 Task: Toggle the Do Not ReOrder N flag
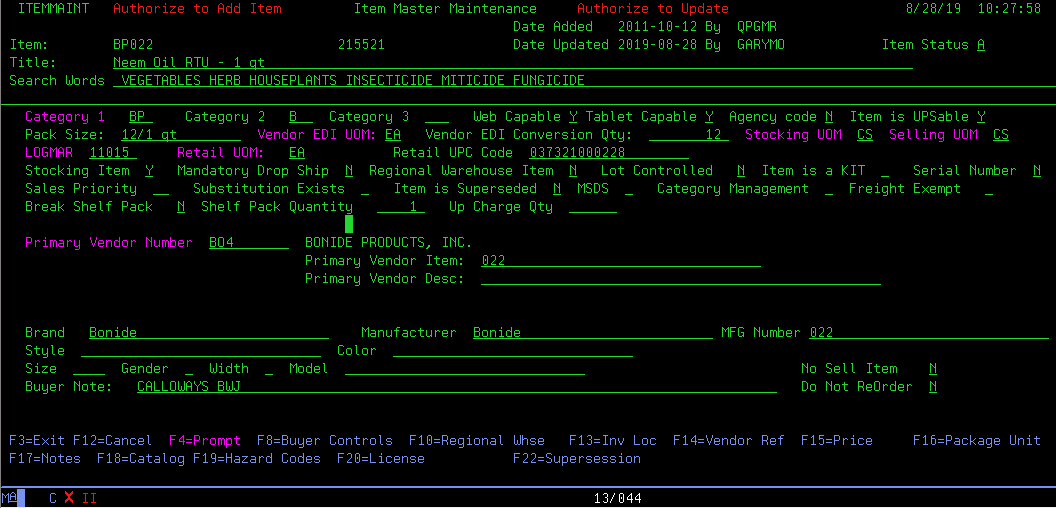pyautogui.click(x=933, y=387)
